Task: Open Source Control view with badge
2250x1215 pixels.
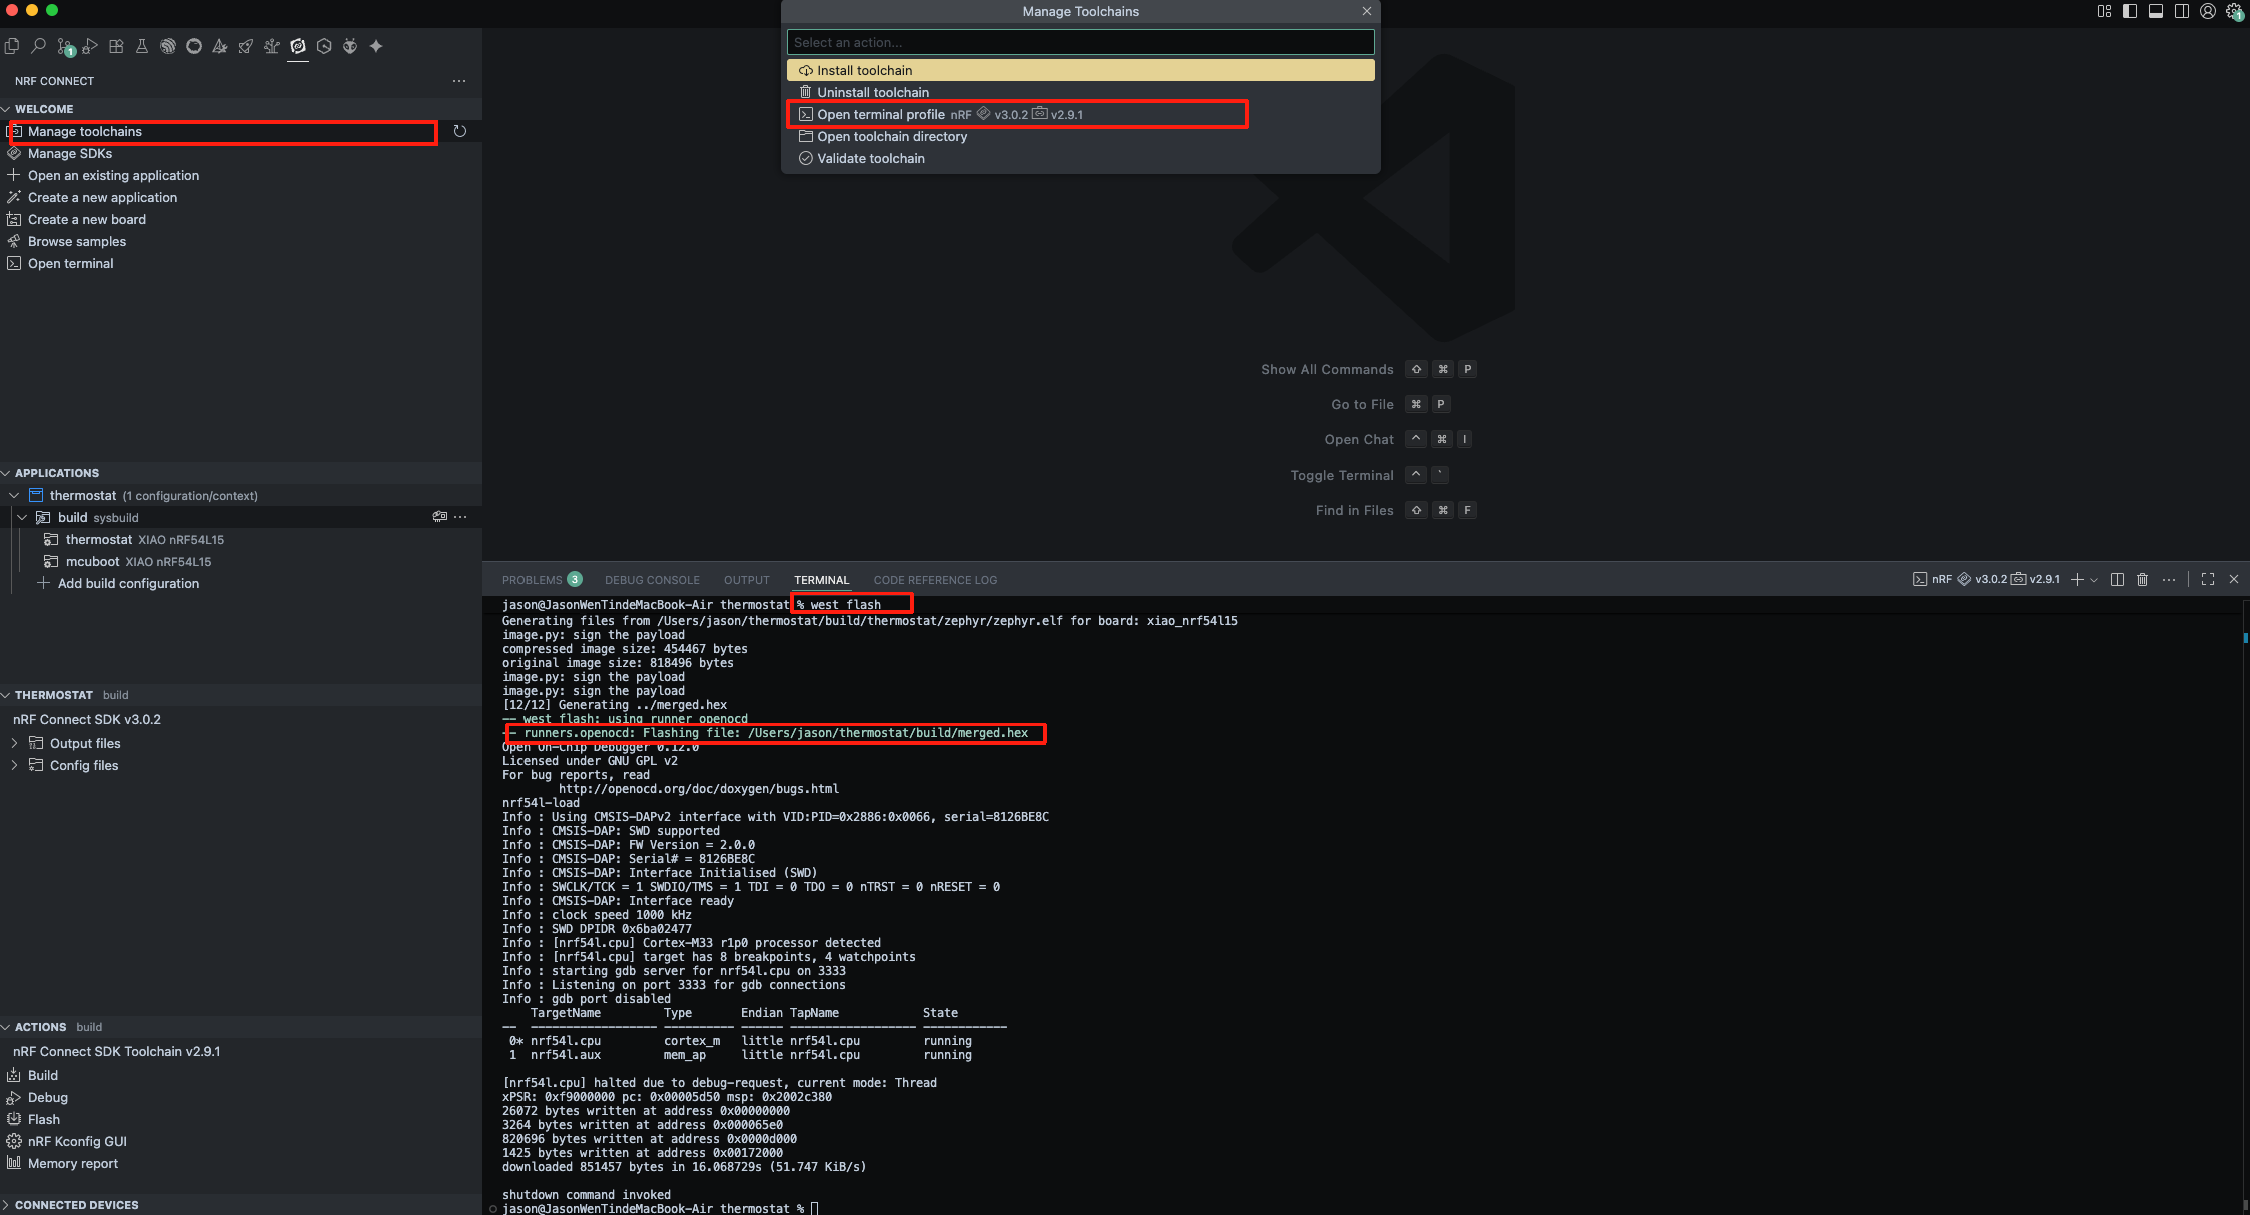Action: coord(65,46)
